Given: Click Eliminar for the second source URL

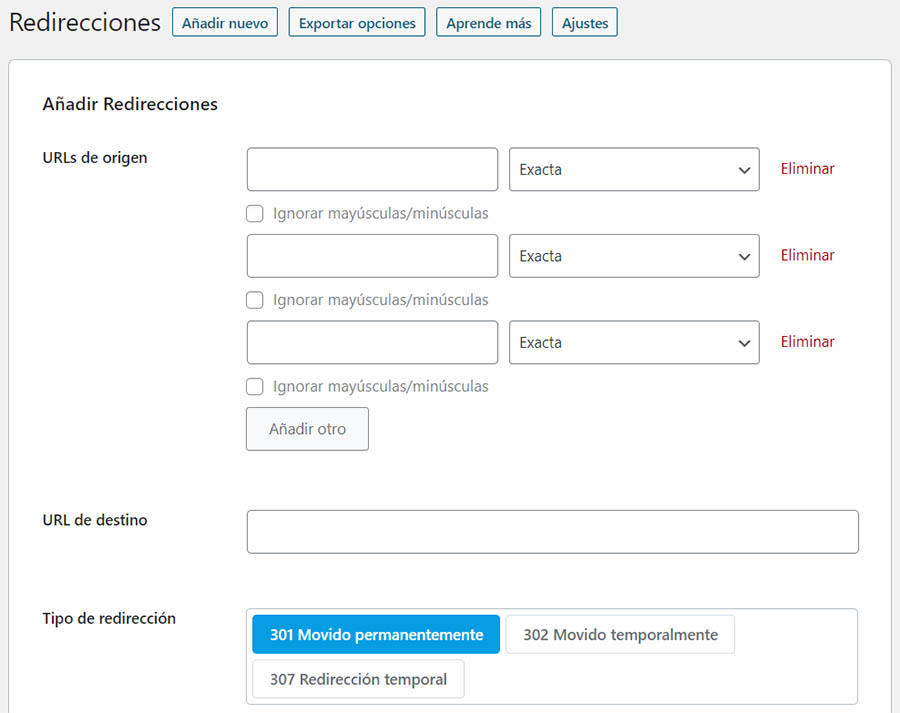Looking at the screenshot, I should click(807, 255).
